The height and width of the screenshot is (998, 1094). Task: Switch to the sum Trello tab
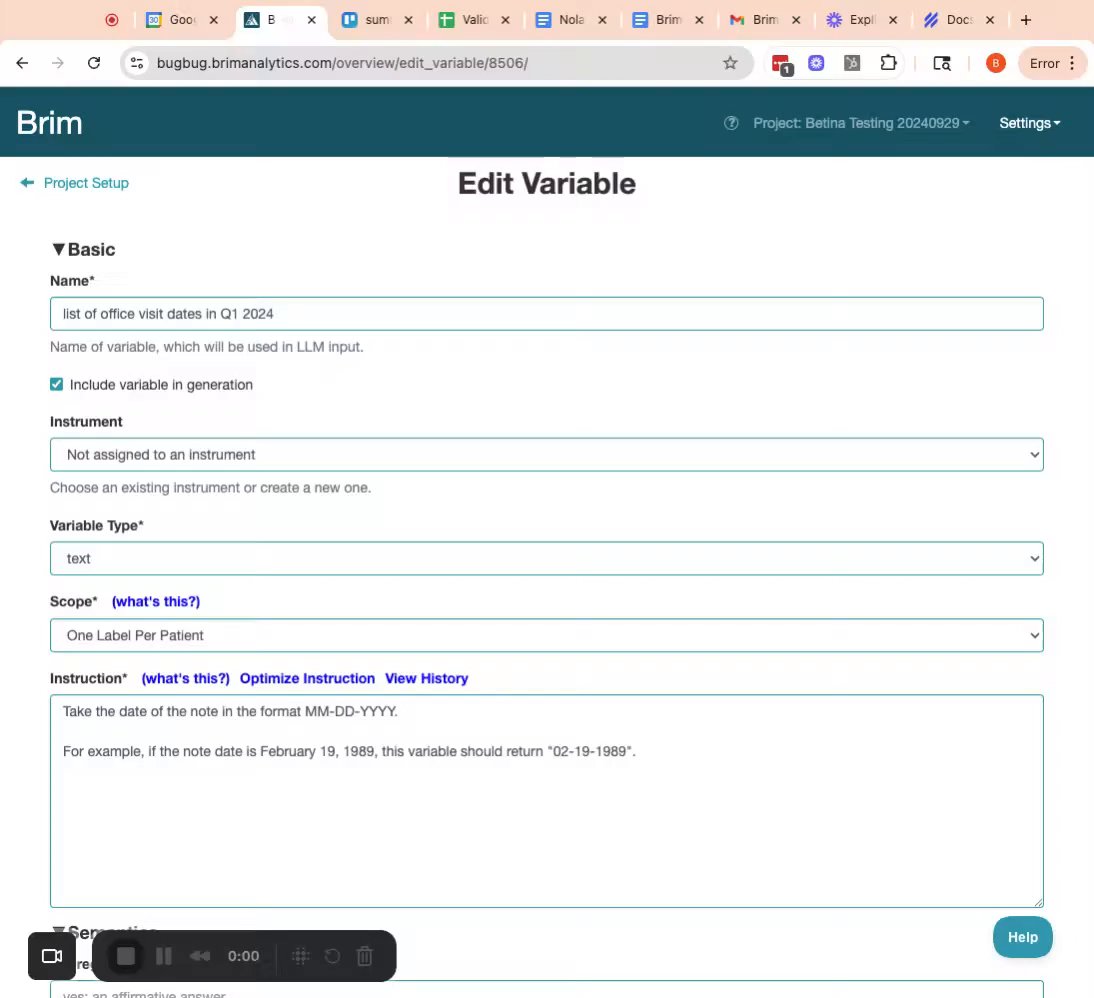point(377,20)
